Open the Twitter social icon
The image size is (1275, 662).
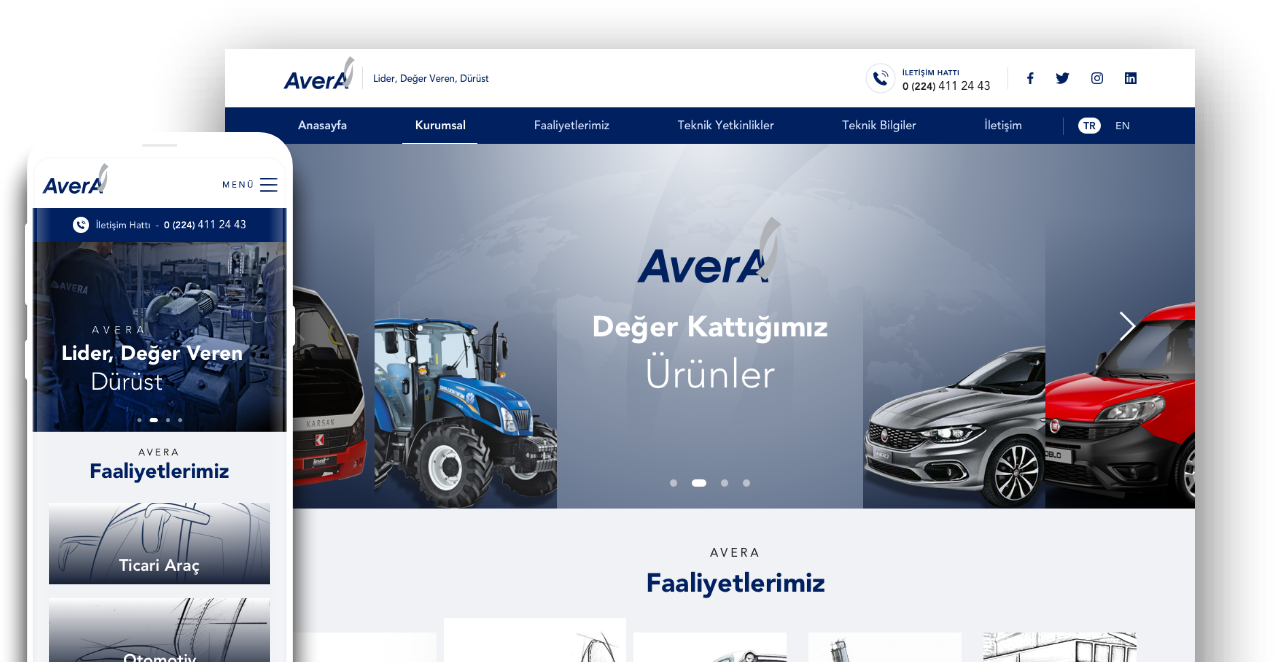coord(1062,78)
